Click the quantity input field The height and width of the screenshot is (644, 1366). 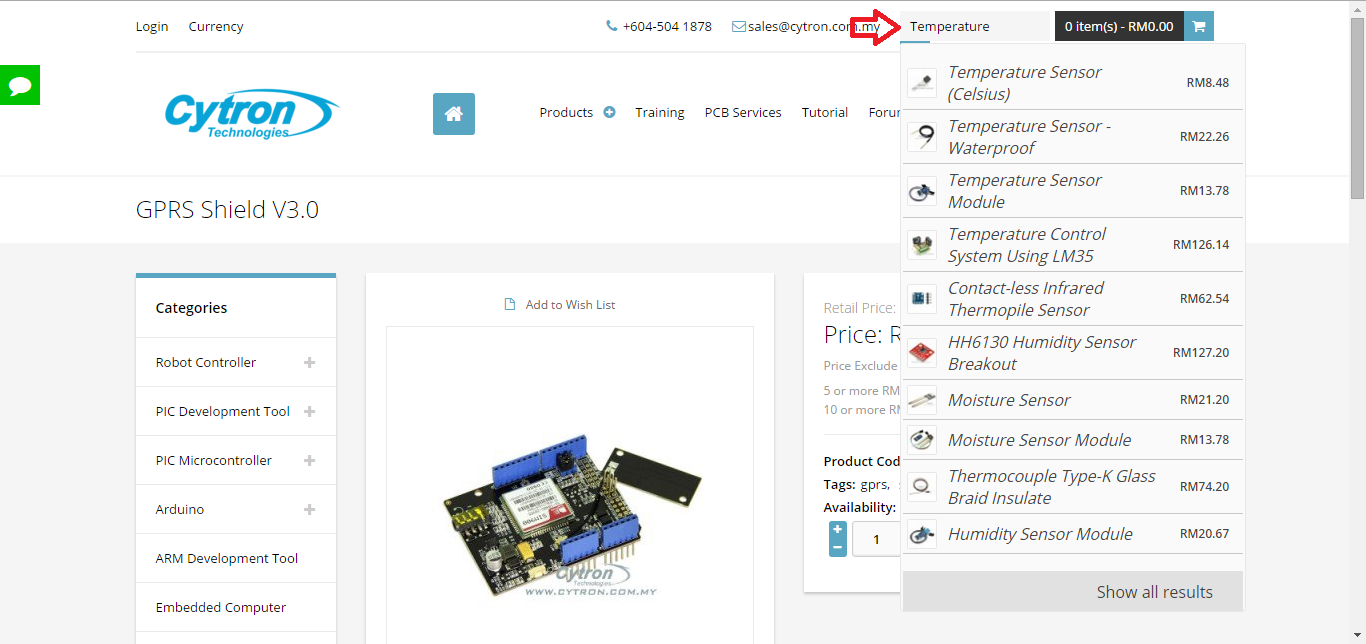[877, 540]
